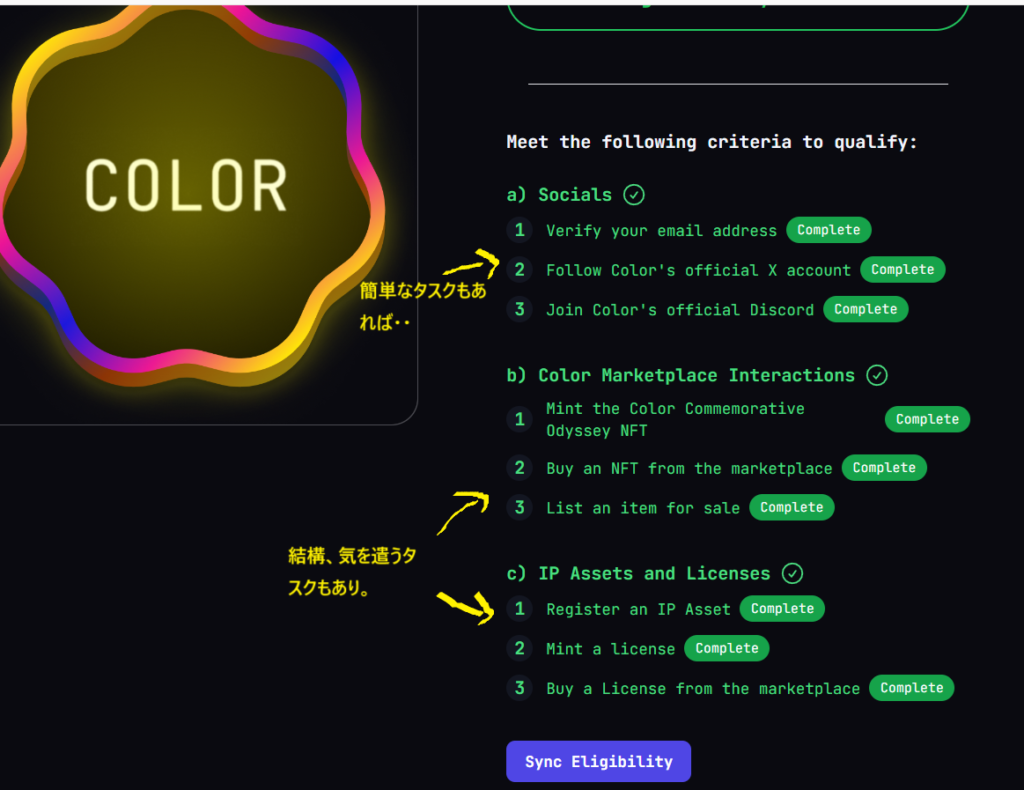Click the checkmark icon beside Socials
Image resolution: width=1024 pixels, height=790 pixels.
pos(633,195)
